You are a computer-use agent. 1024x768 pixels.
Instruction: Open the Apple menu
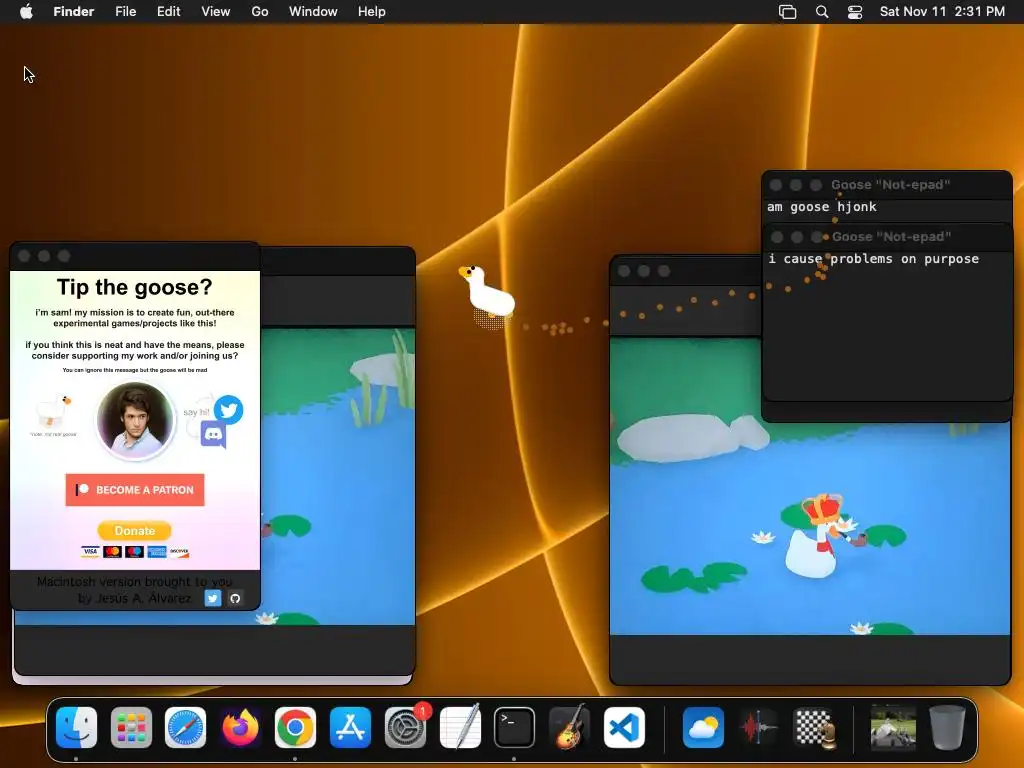pos(26,12)
